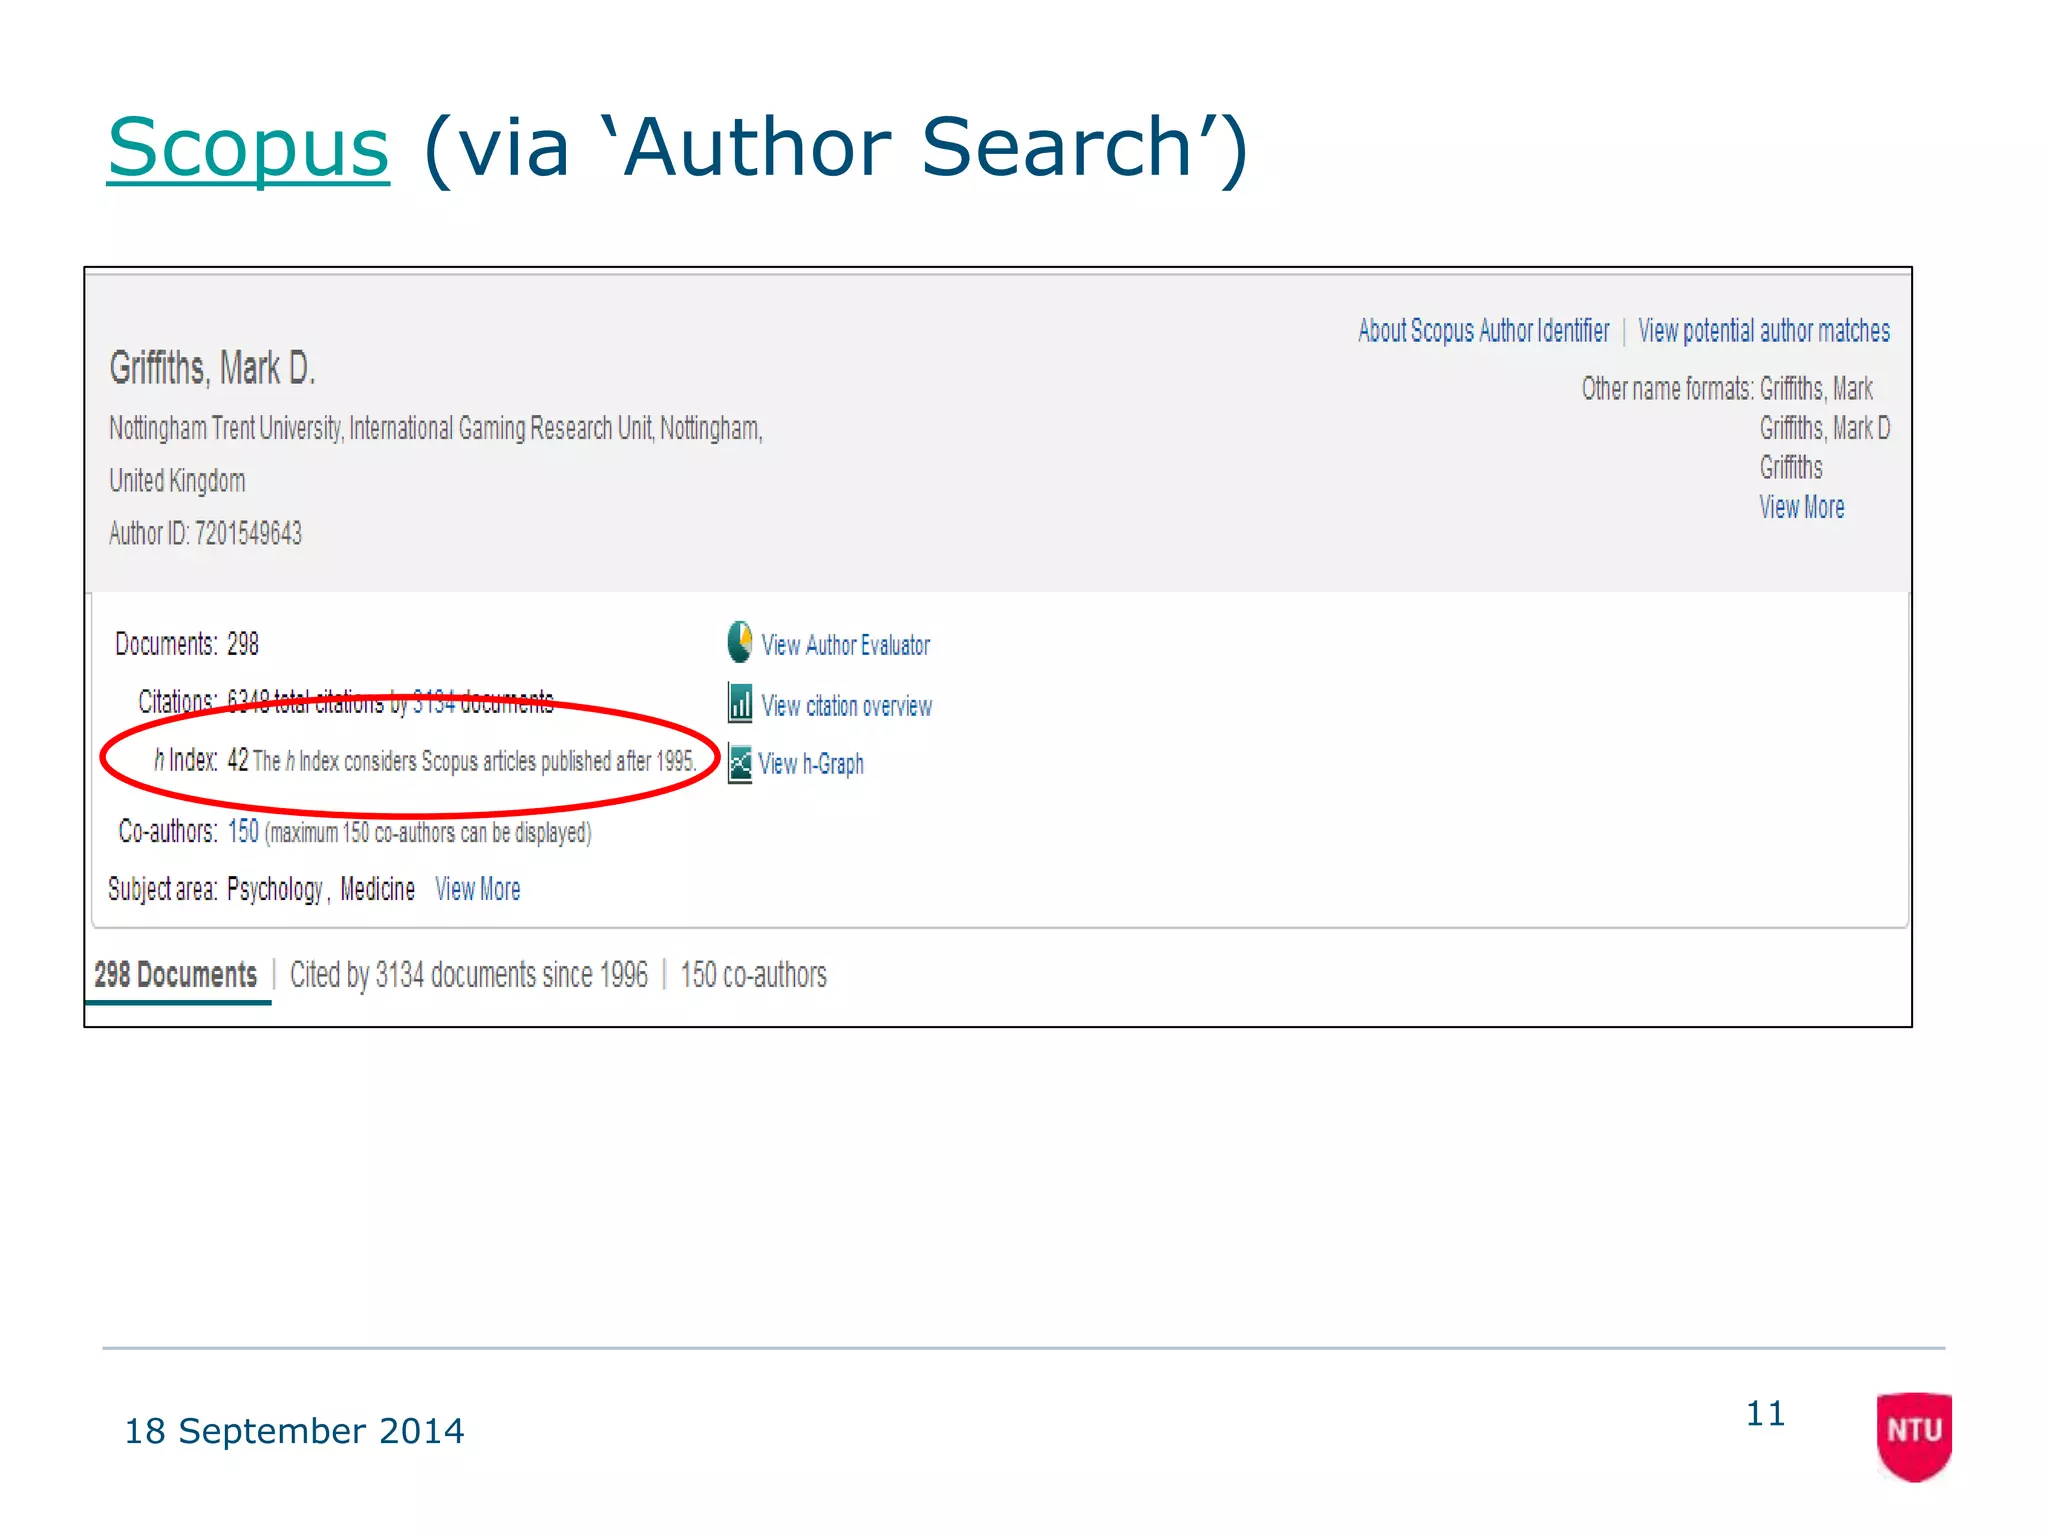Click the name format Griffiths, Mark D
The image size is (2048, 1536).
point(1825,428)
